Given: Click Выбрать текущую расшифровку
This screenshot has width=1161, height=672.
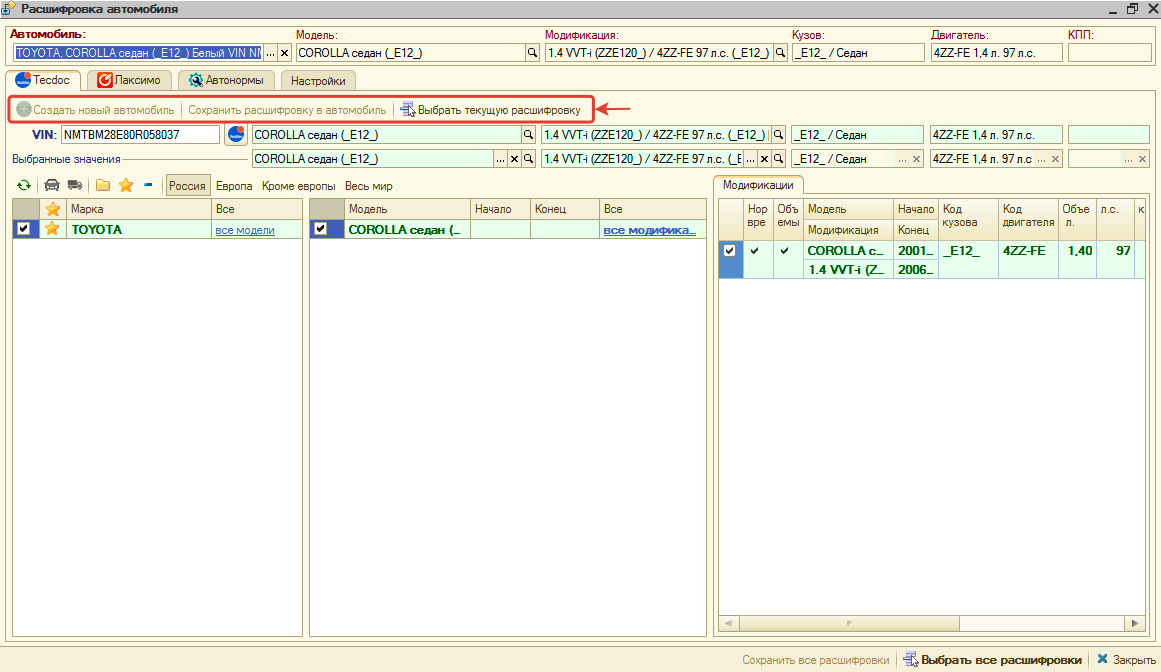Looking at the screenshot, I should [491, 110].
